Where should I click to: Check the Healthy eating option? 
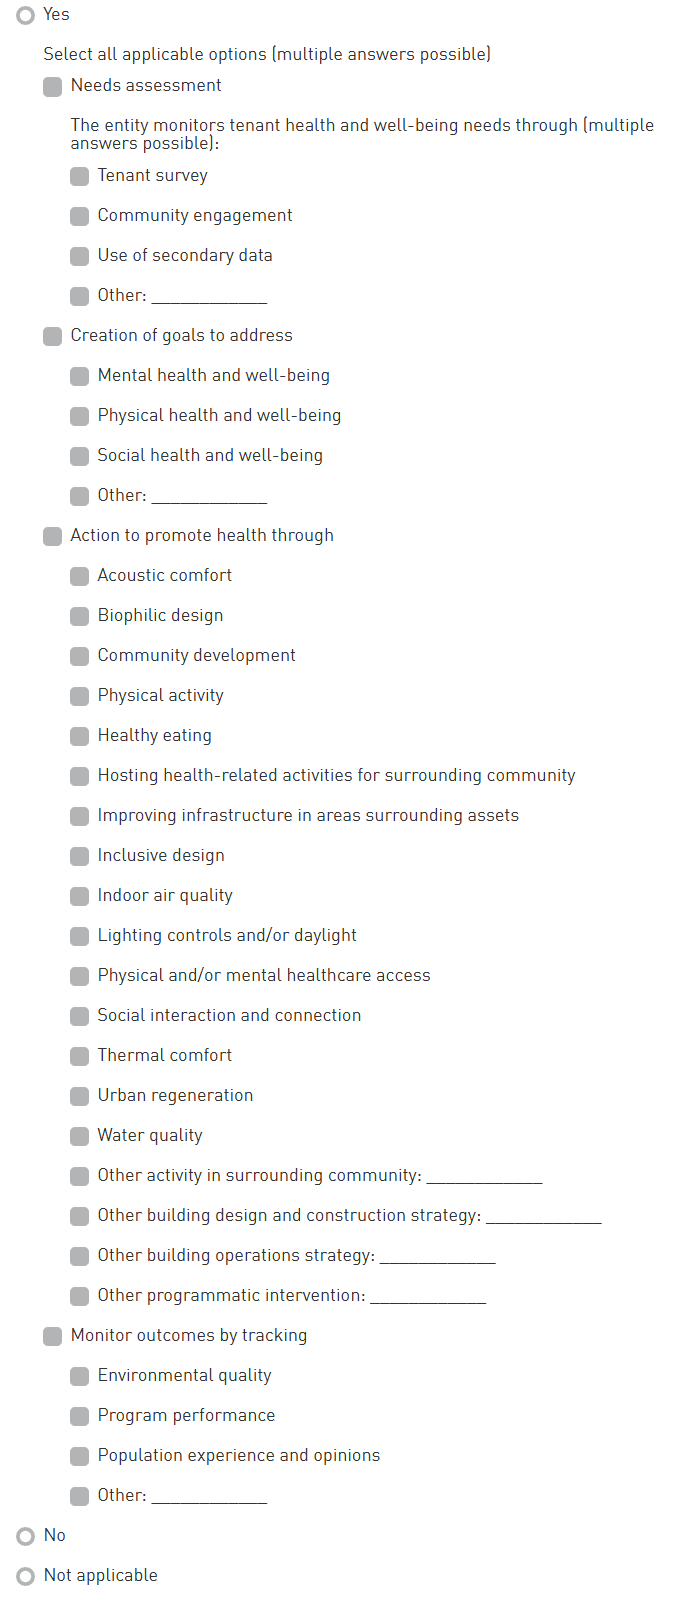pos(80,737)
